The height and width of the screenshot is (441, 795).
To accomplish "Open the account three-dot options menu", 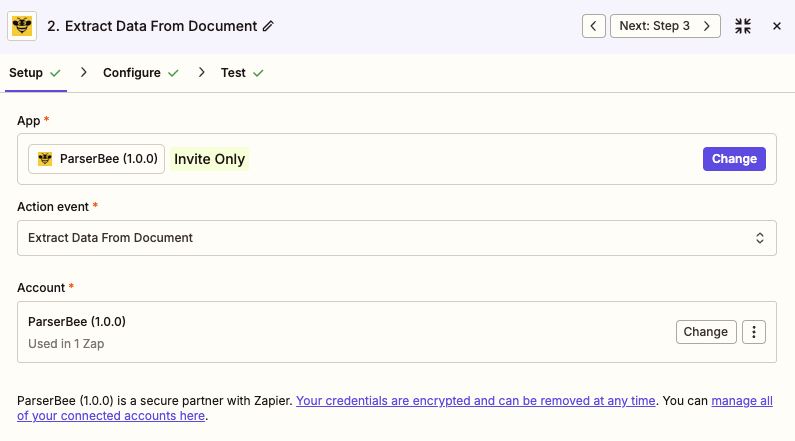I will point(753,332).
